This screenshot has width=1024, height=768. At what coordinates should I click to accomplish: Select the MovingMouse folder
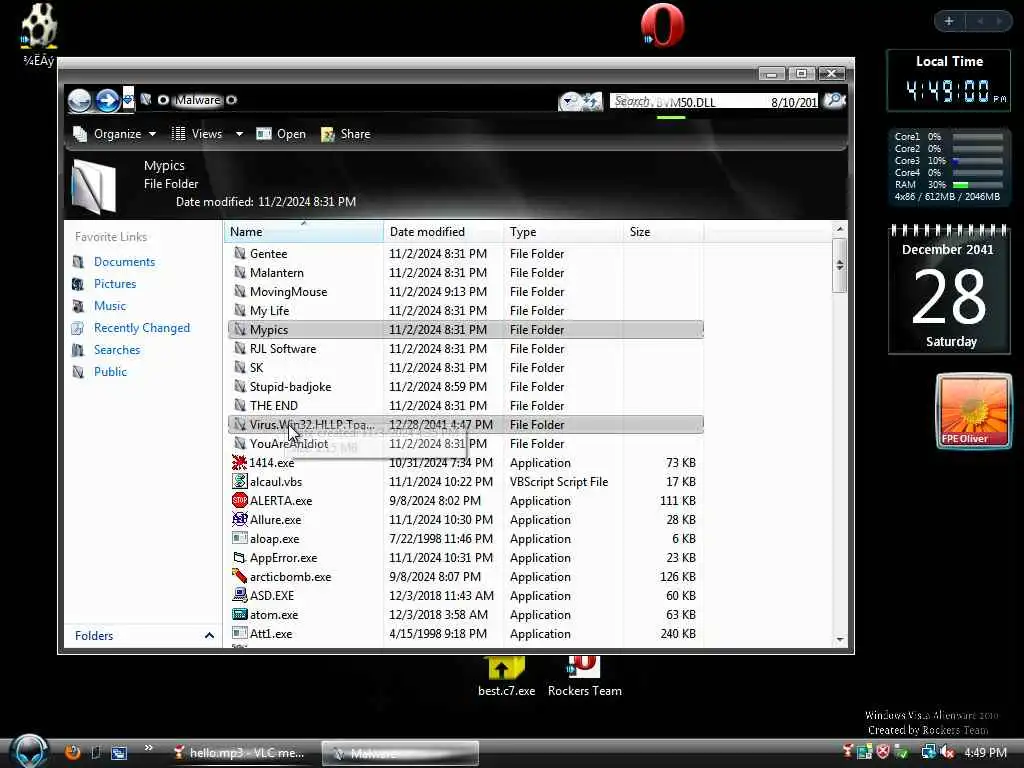pos(466,291)
